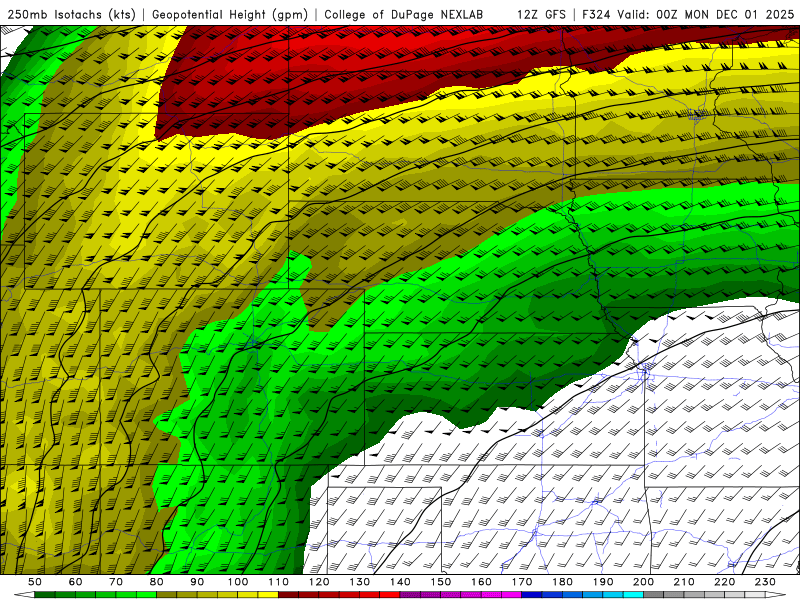Viewport: 800px width, 600px height.
Task: Click the '12Z GFS' model run text
Action: point(541,14)
